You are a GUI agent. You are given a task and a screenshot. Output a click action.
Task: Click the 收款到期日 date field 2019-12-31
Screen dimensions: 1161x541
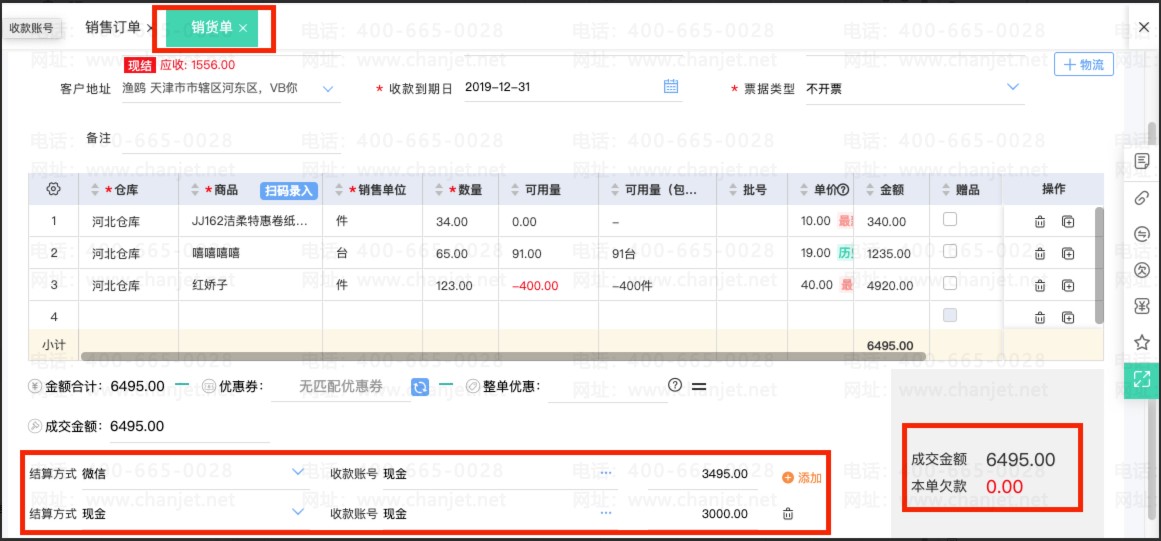click(573, 87)
